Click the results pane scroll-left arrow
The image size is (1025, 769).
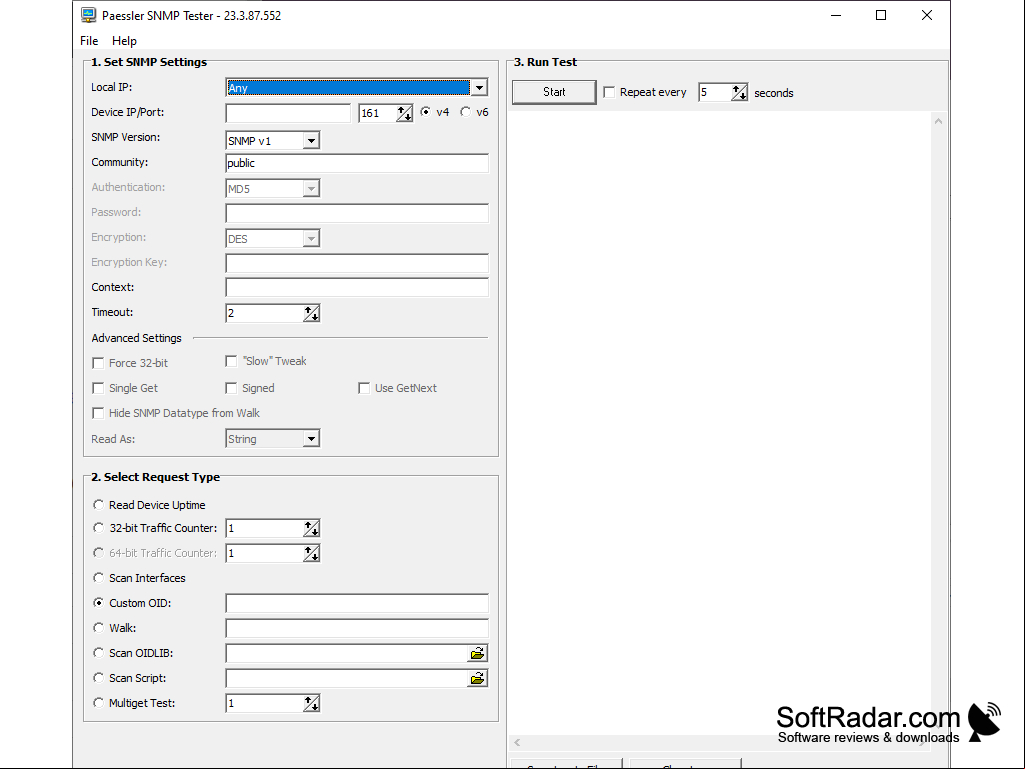[x=517, y=742]
